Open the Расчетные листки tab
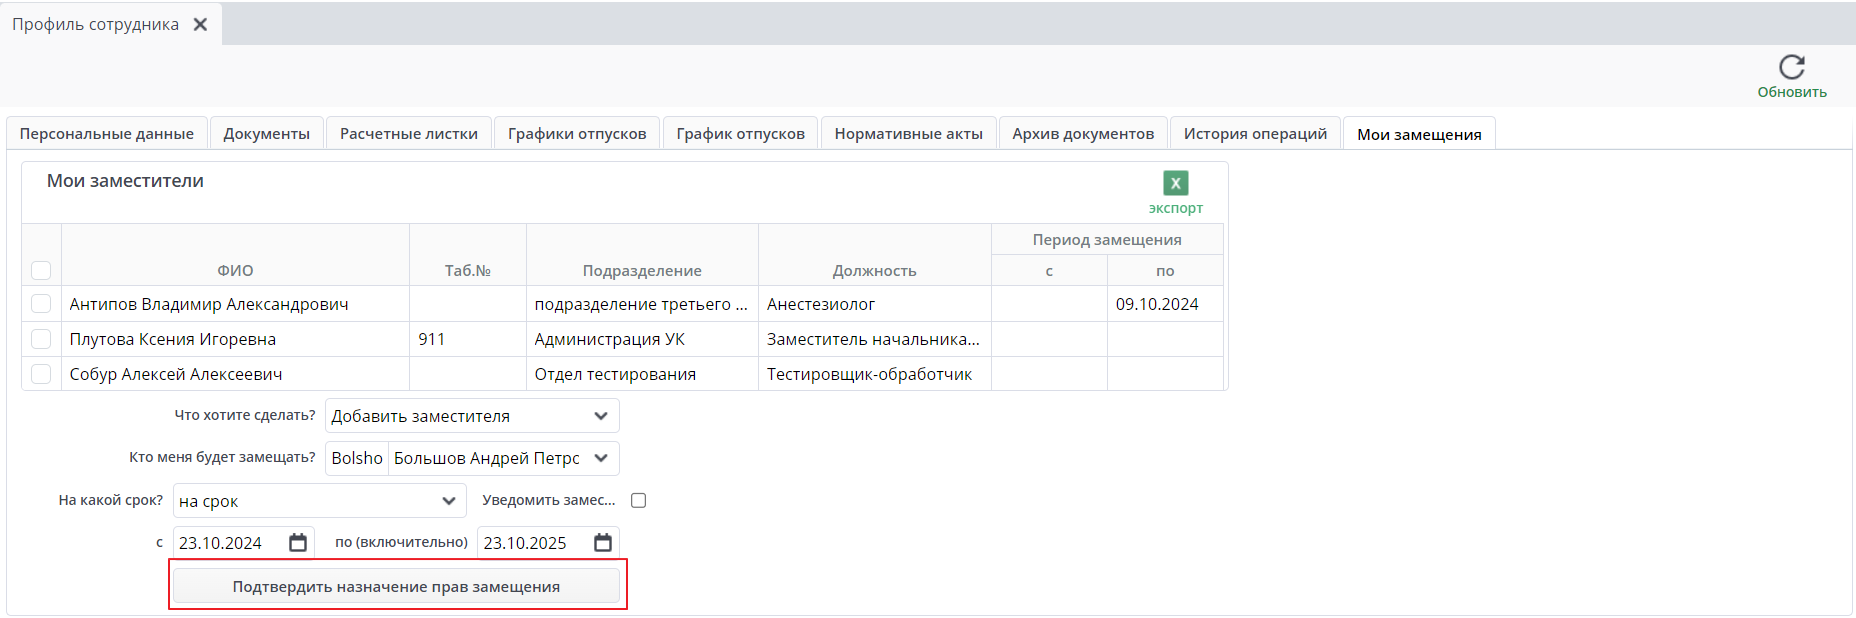The image size is (1856, 618). point(409,134)
